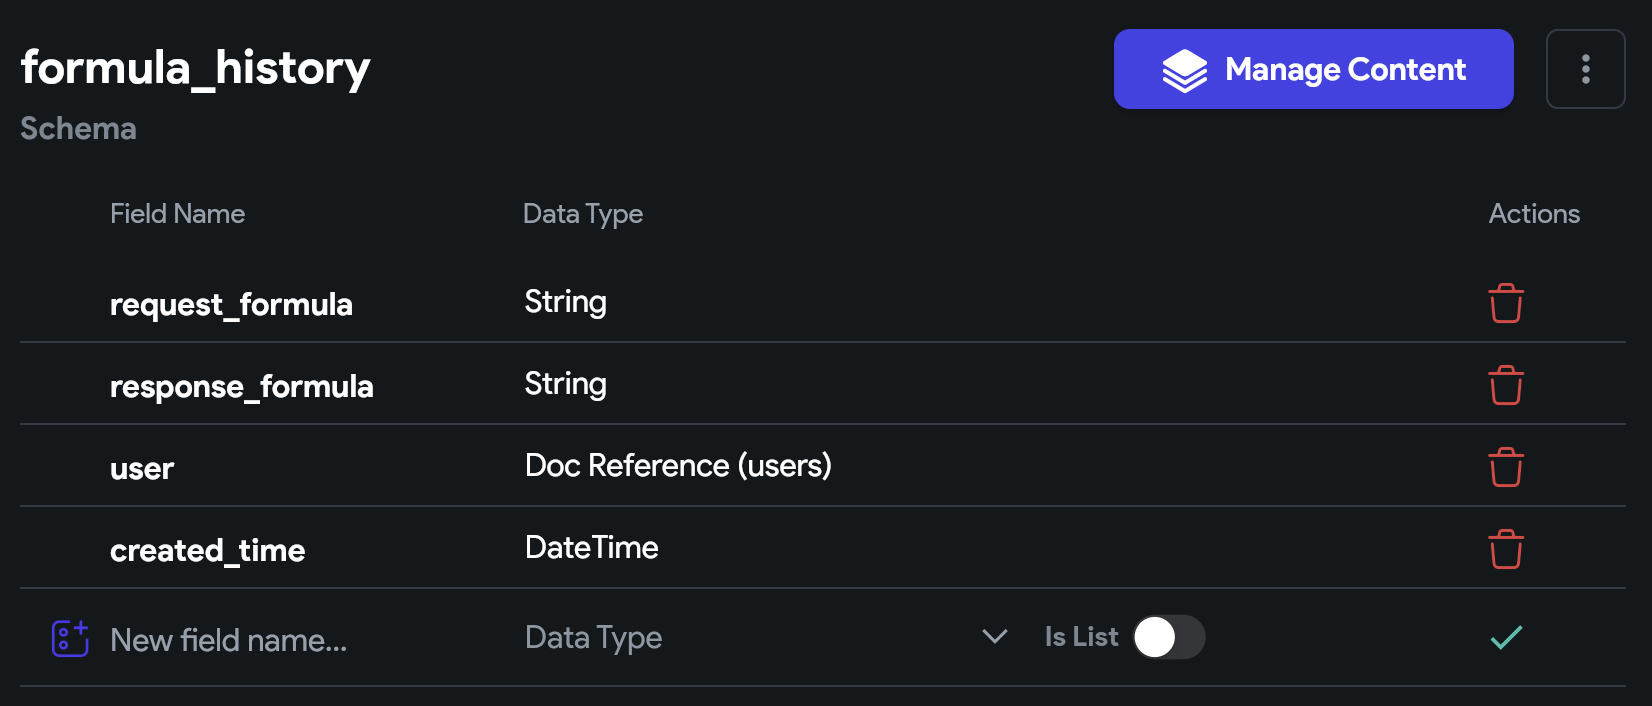Click the add-field icon beside new field name

coord(70,638)
